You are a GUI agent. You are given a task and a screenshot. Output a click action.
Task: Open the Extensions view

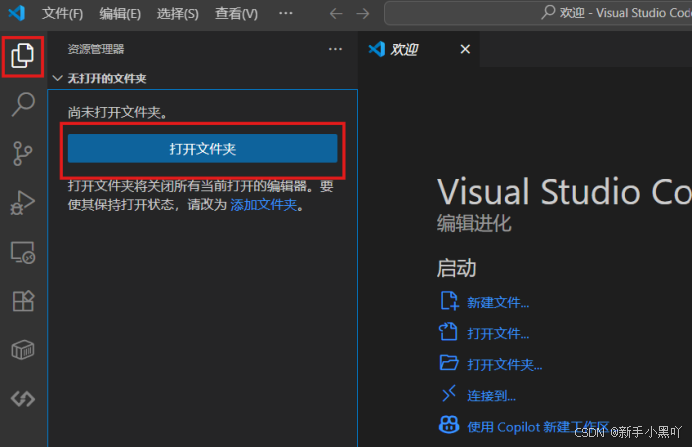[x=23, y=301]
